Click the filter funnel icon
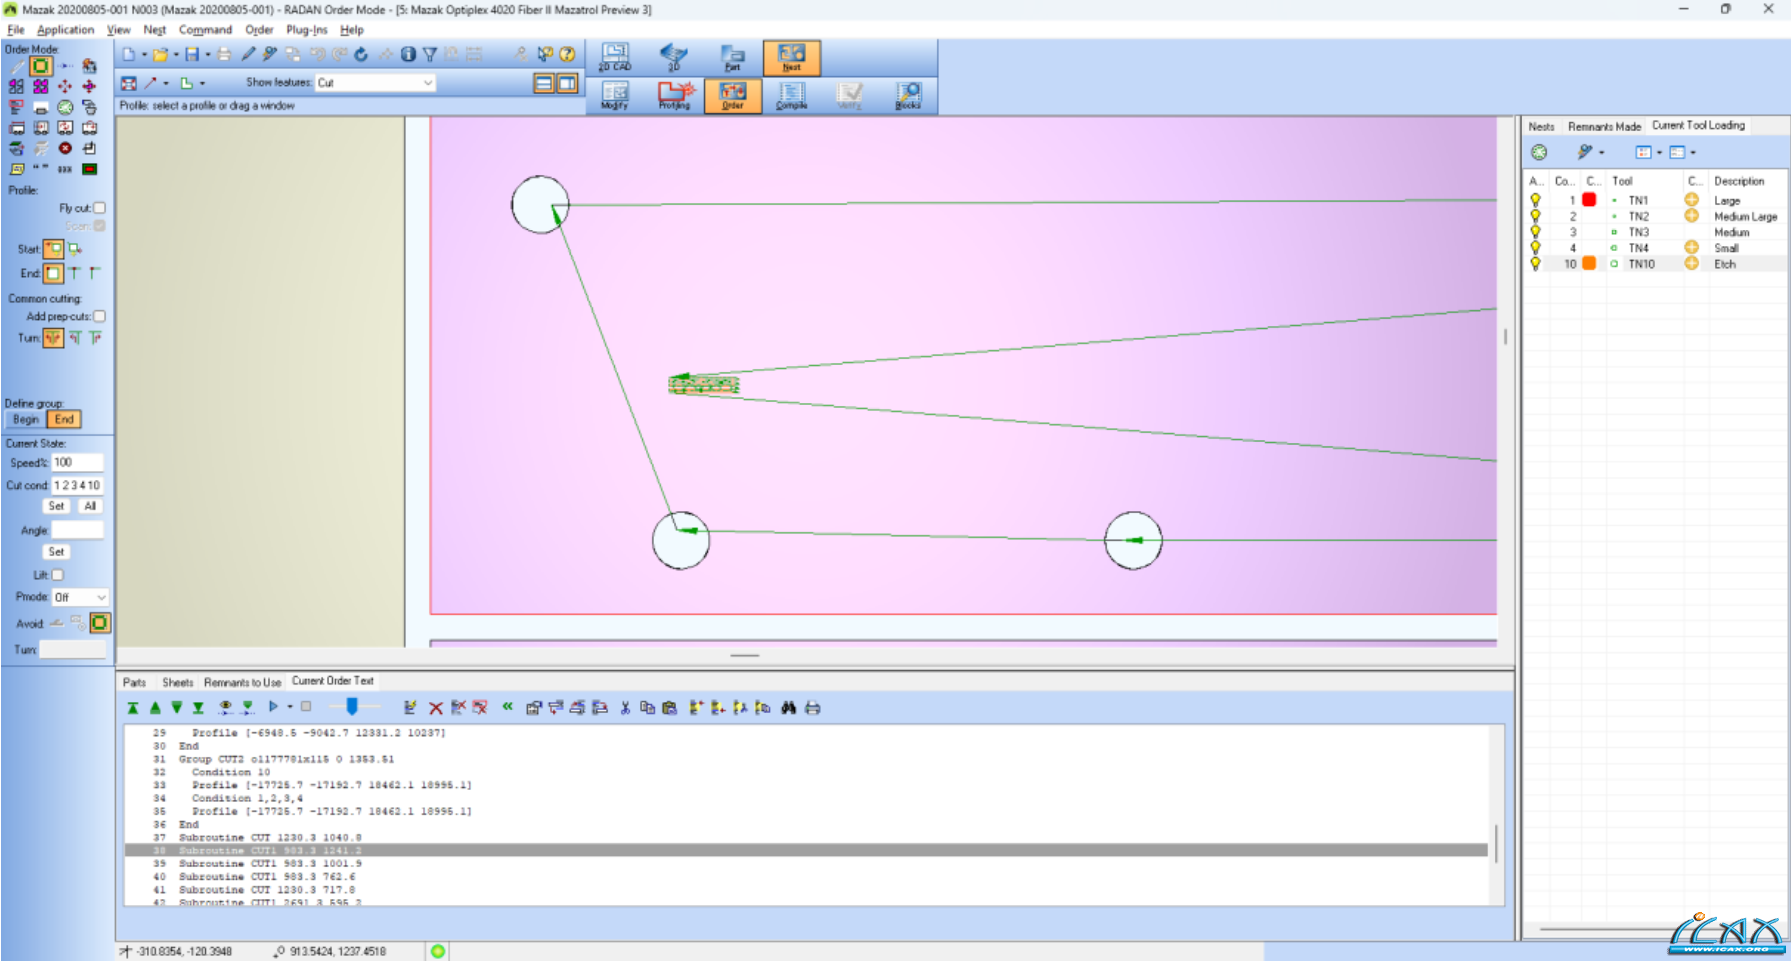 pos(429,54)
